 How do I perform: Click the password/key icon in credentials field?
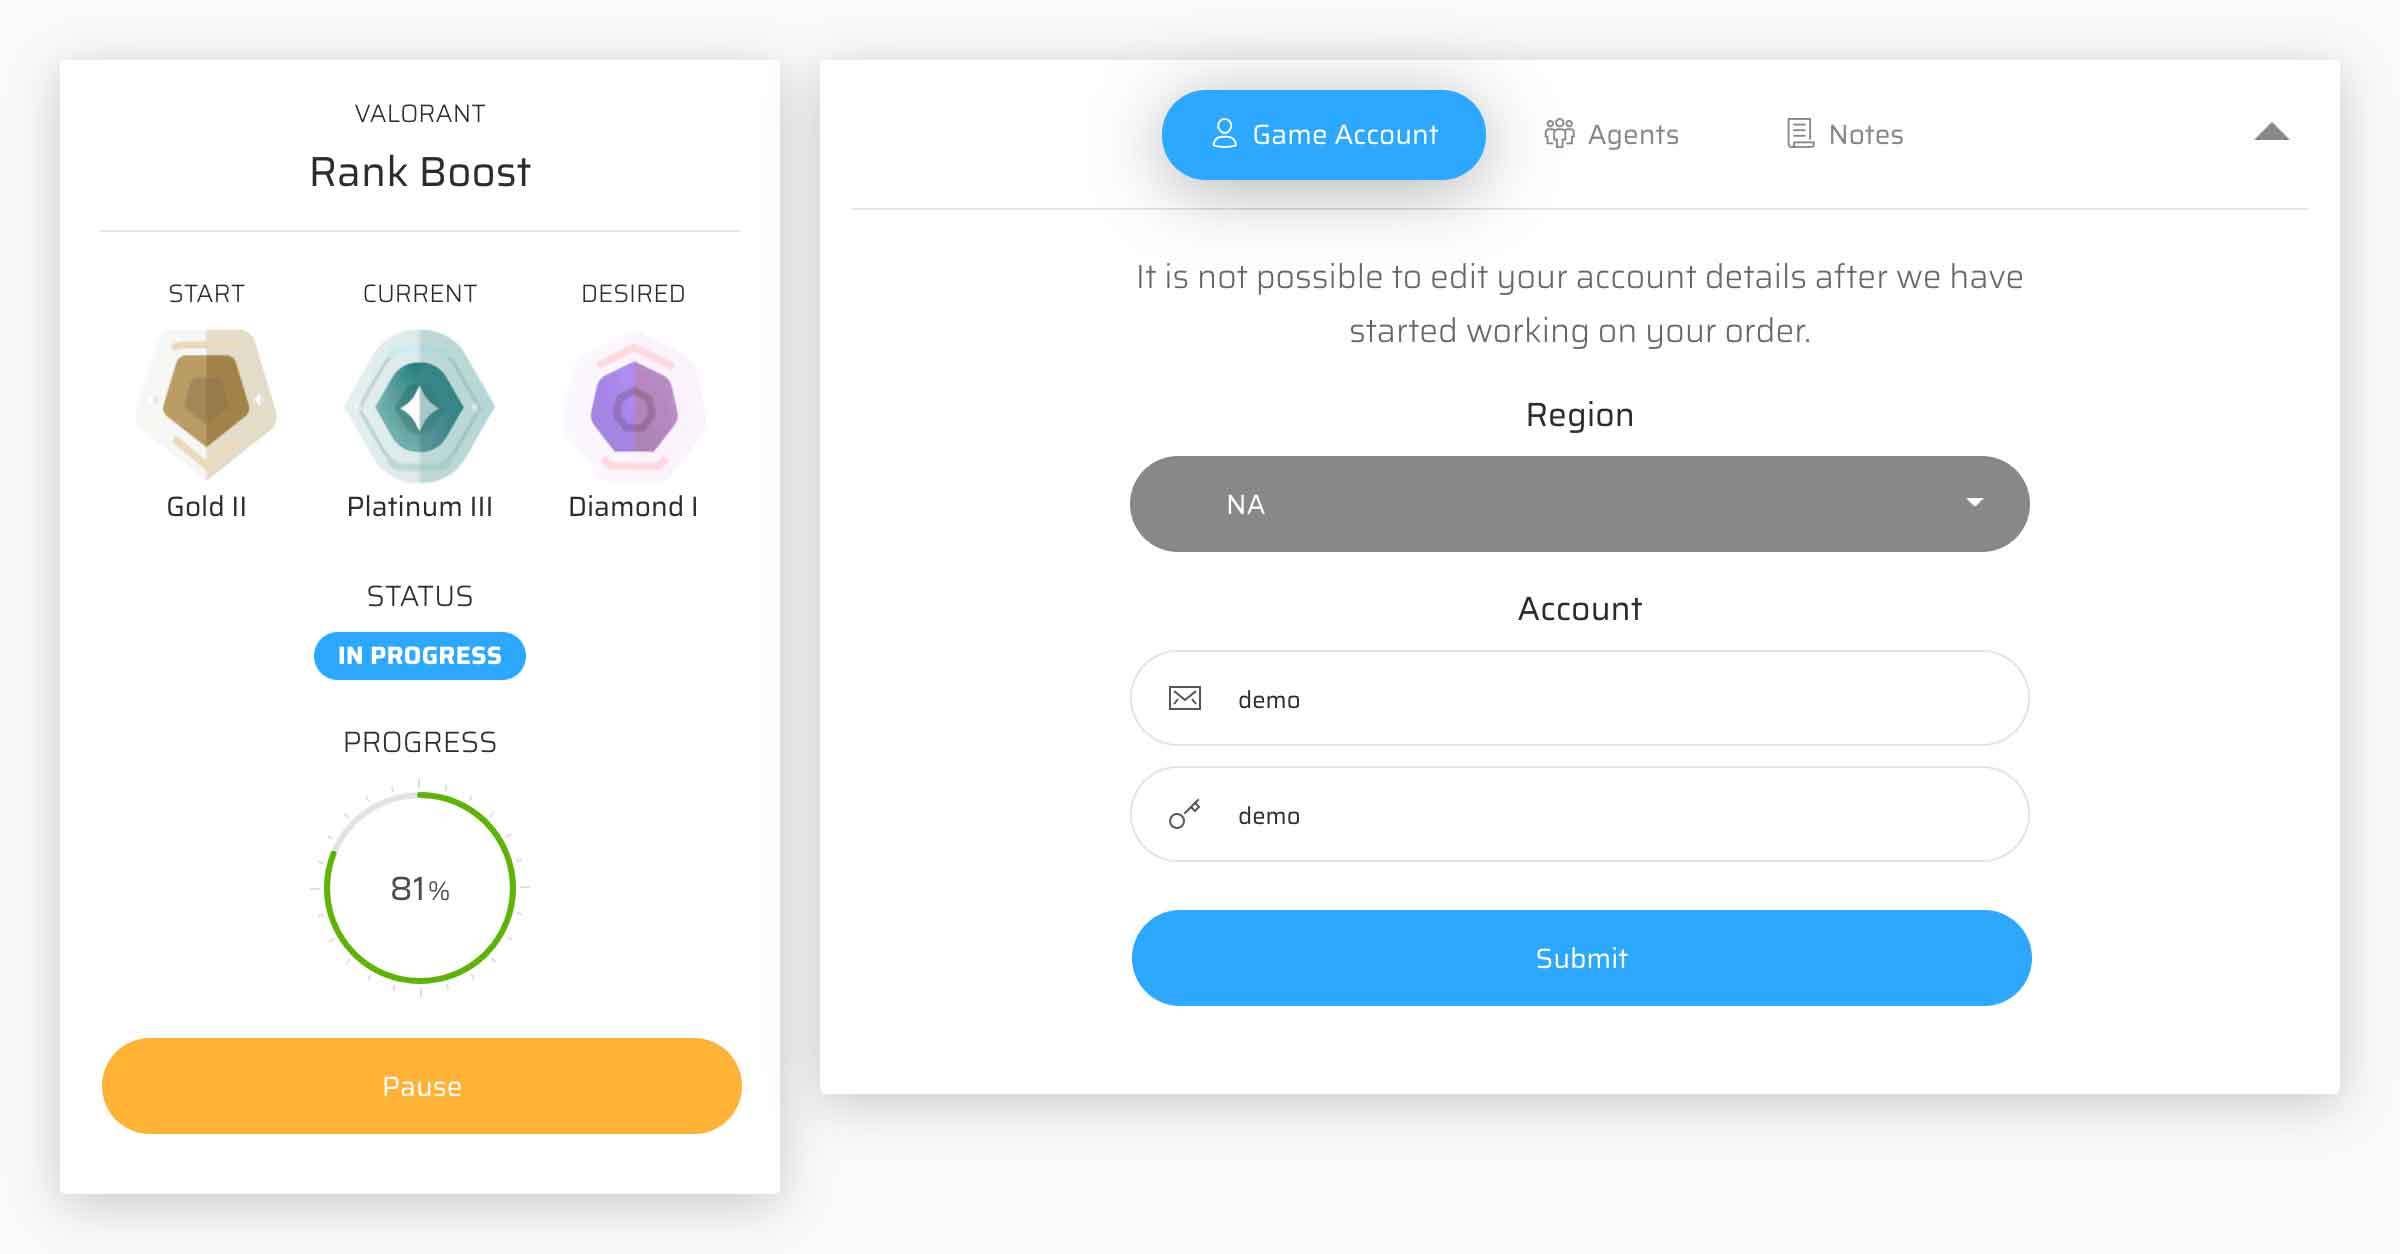pyautogui.click(x=1187, y=814)
